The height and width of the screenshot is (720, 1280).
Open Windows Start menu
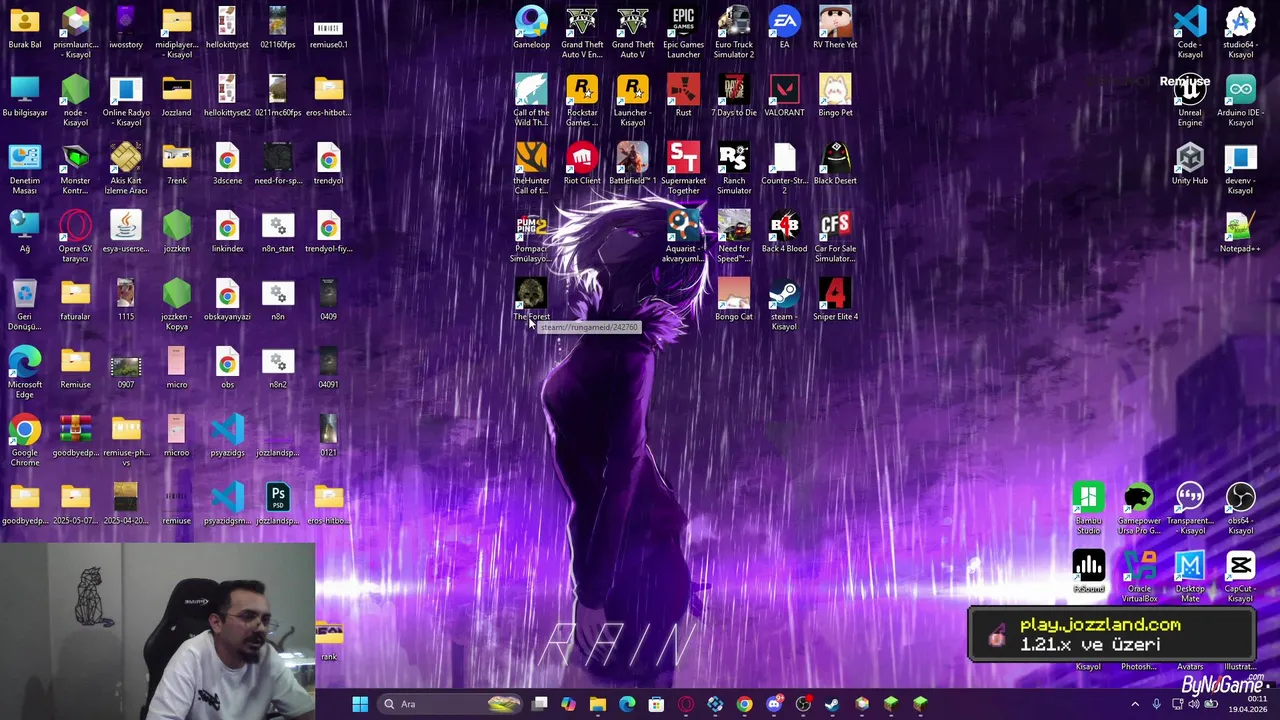tap(360, 704)
